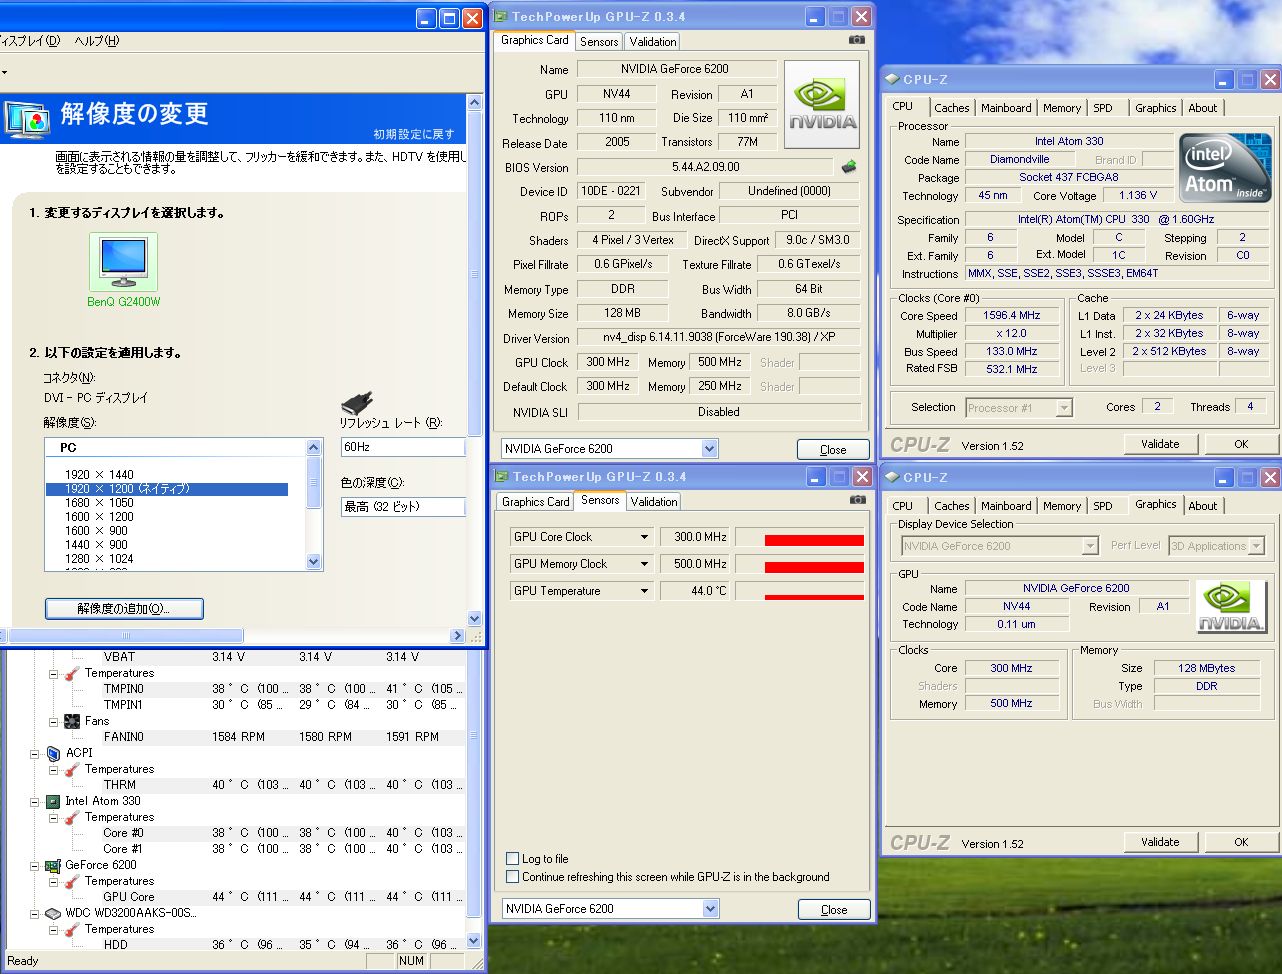
Task: Toggle Continue refreshing in background checkbox
Action: coord(513,877)
